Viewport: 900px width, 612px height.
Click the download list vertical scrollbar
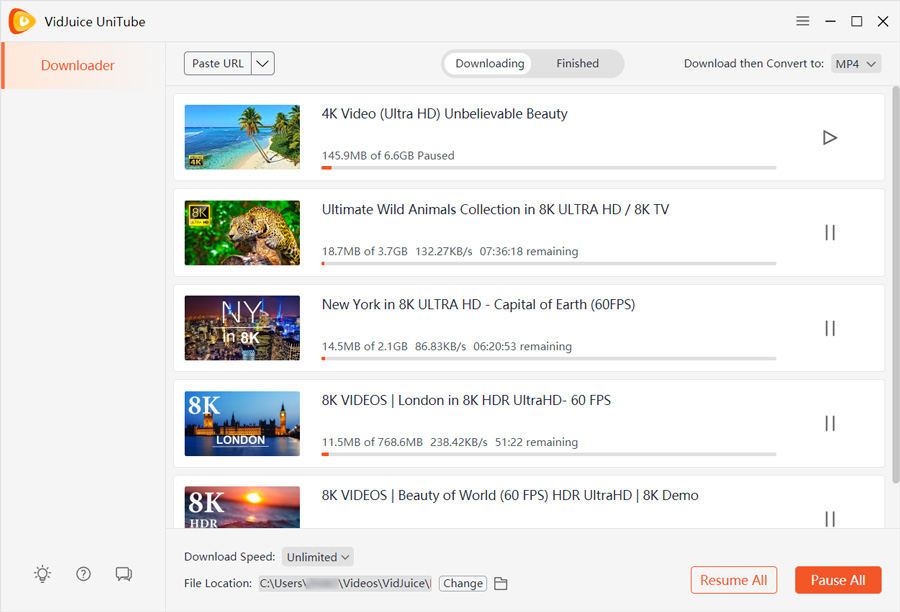[895, 284]
